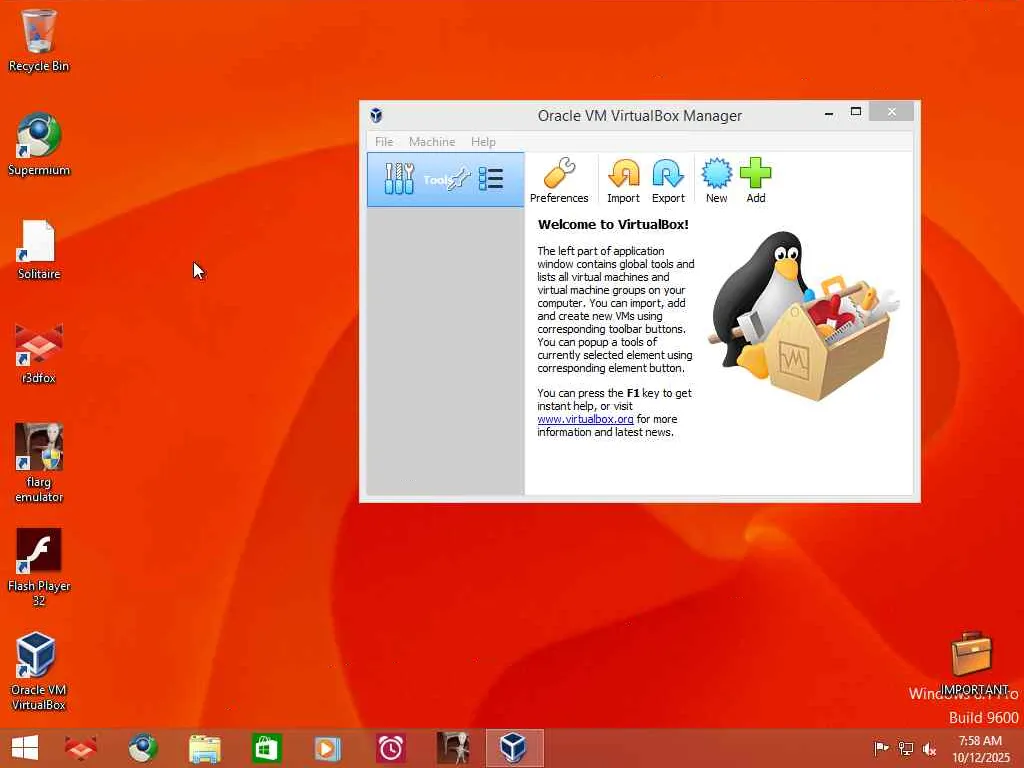Select the Recycle Bin desktop icon
The height and width of the screenshot is (768, 1024).
coord(39,40)
